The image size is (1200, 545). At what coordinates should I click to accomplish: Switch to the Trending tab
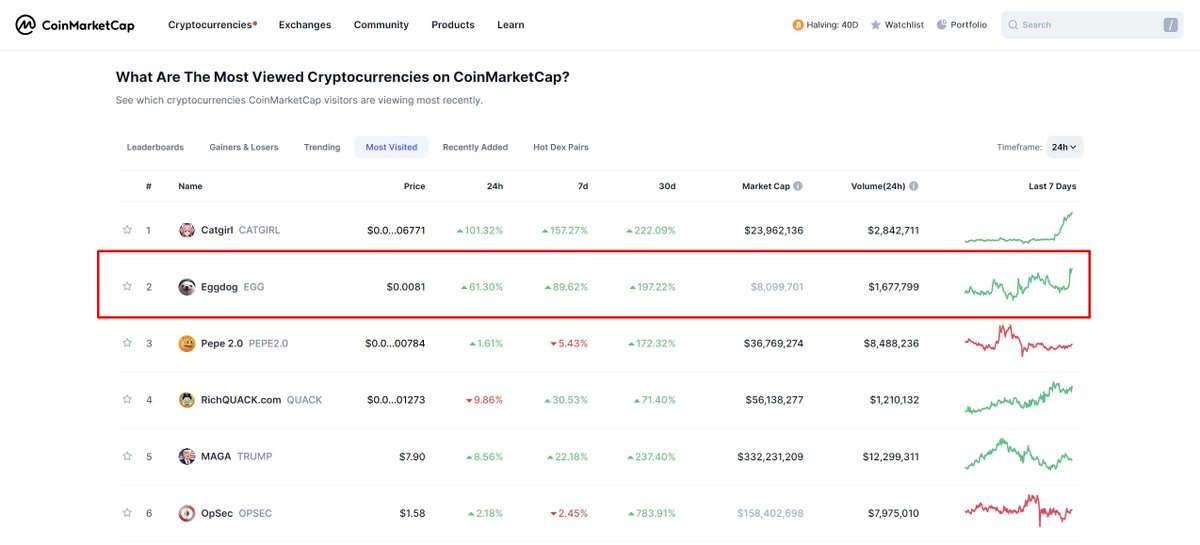tap(322, 147)
